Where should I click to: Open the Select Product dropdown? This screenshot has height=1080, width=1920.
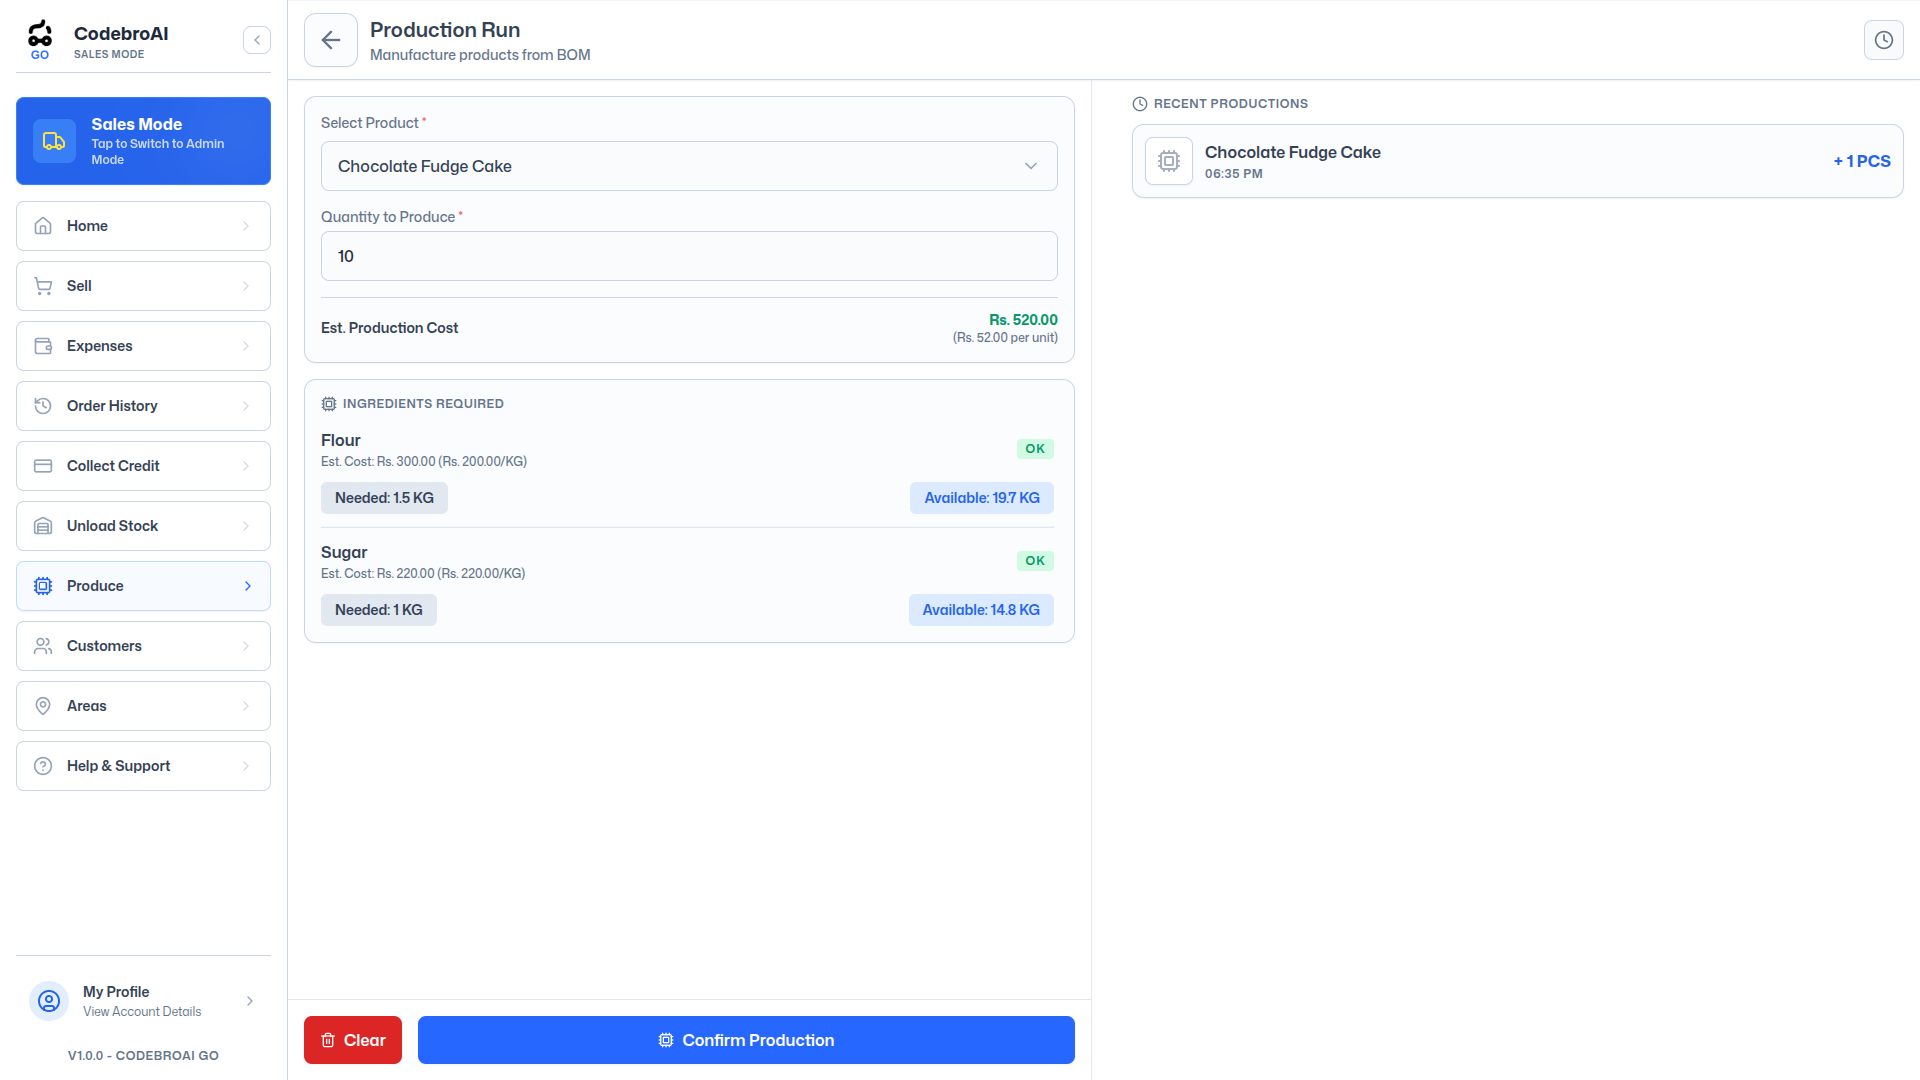tap(689, 166)
